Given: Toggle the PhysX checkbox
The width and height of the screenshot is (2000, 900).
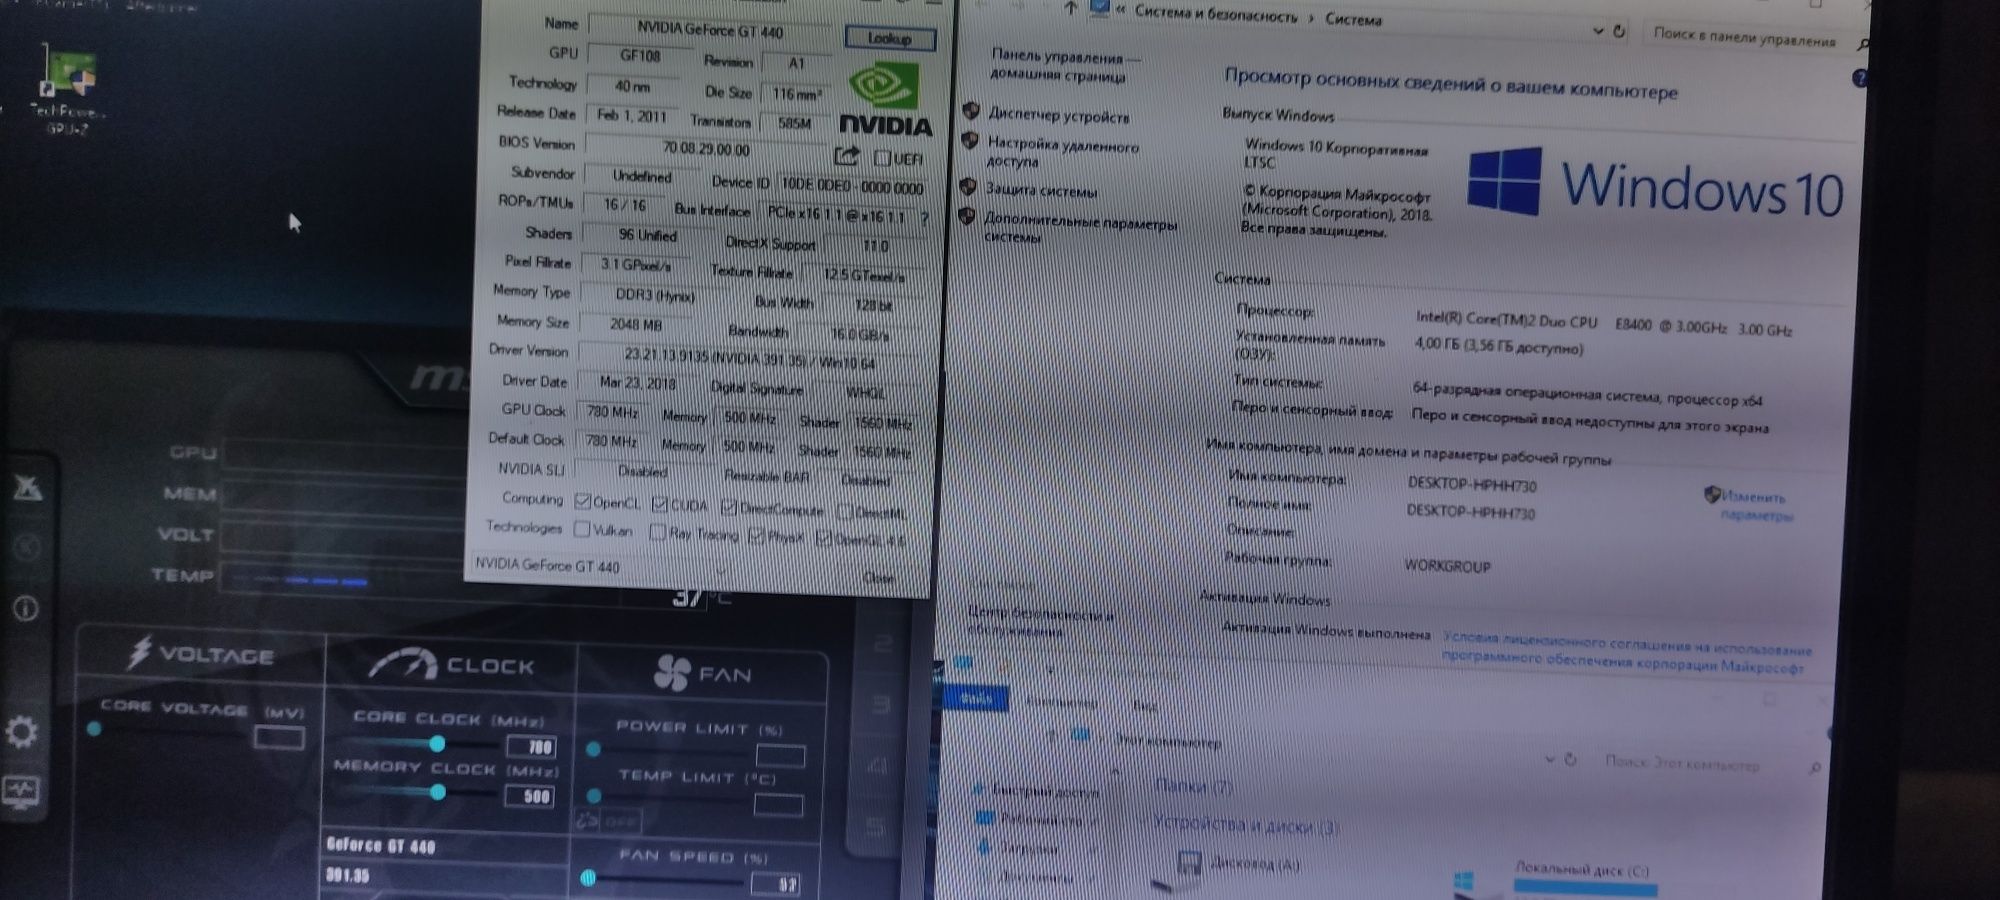Looking at the screenshot, I should tap(756, 536).
